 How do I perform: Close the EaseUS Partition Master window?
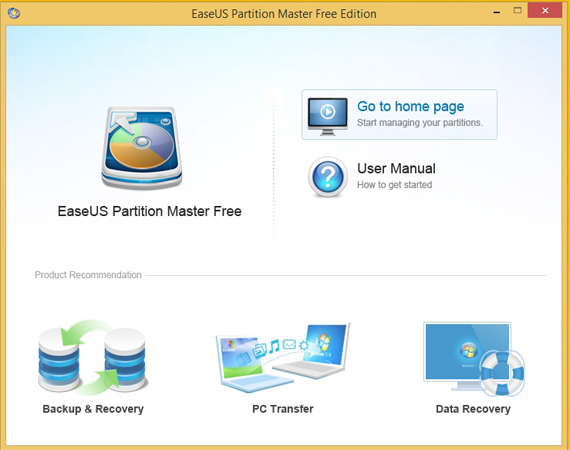tap(545, 11)
